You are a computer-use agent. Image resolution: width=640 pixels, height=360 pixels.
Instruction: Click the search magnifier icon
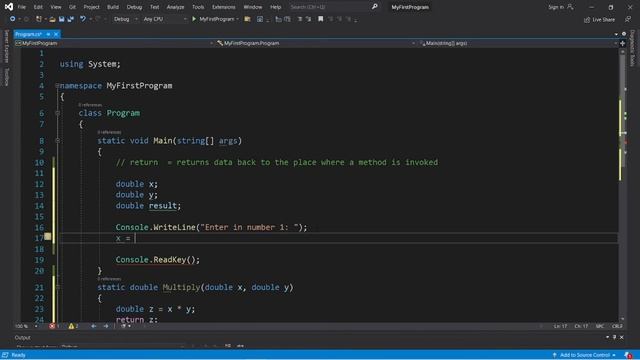(375, 7)
